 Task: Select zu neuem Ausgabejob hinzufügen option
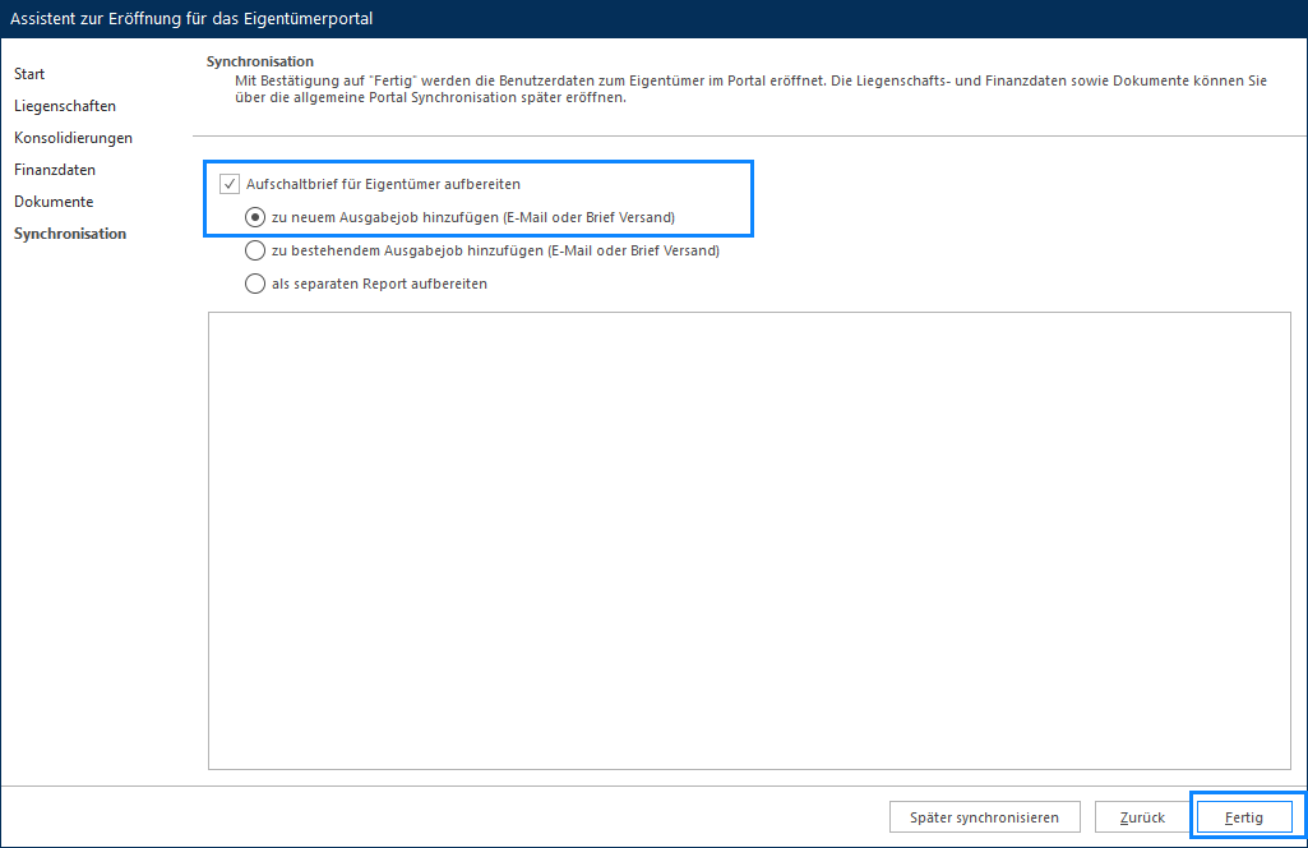tap(255, 217)
